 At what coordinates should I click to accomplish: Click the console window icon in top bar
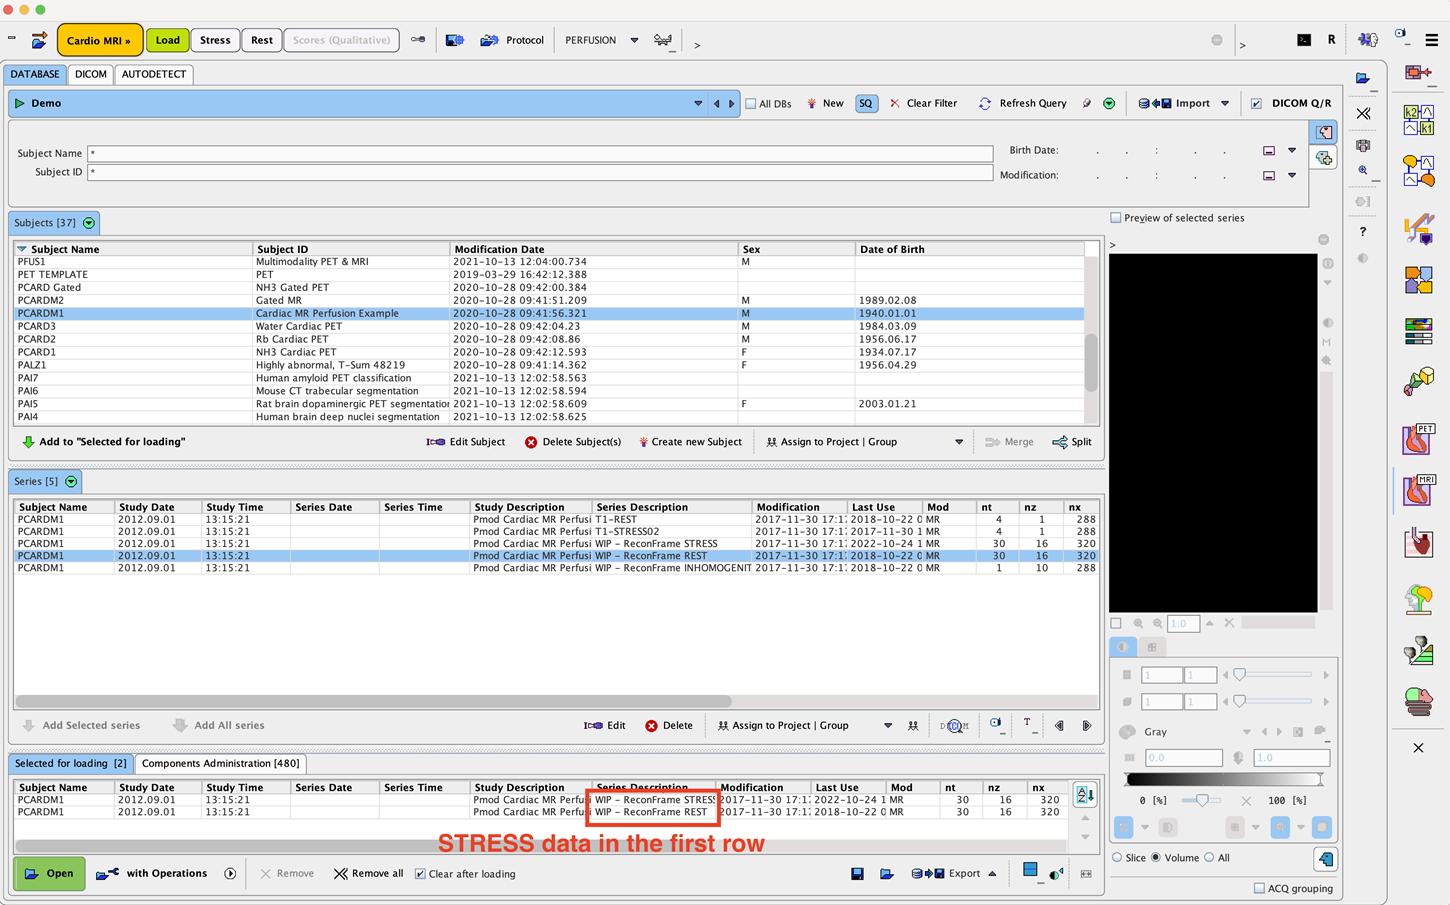1304,40
